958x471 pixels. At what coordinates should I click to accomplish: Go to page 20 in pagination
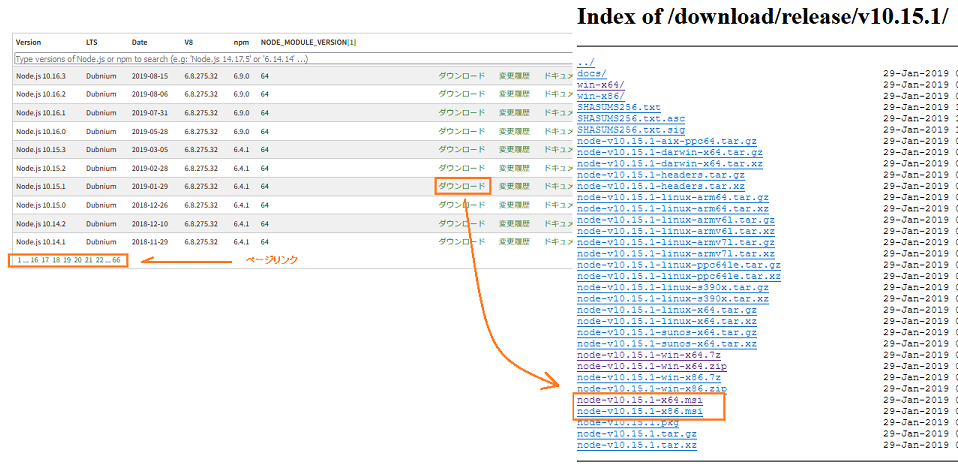(x=78, y=260)
